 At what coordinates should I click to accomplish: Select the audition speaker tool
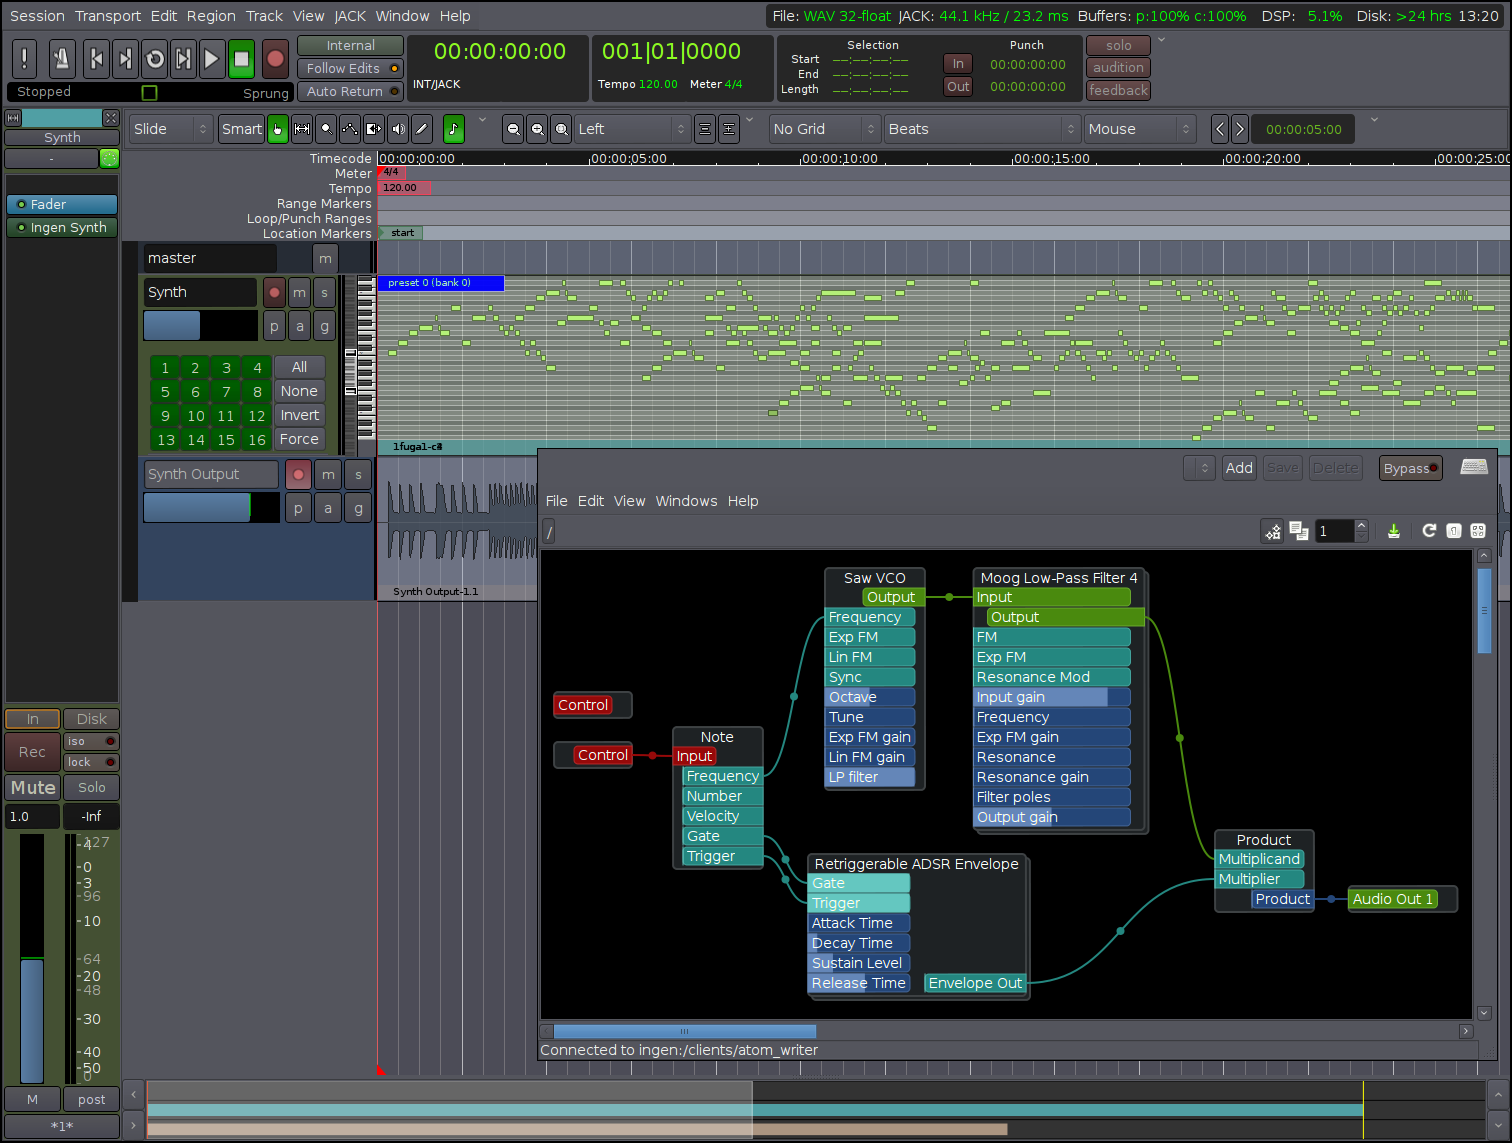(x=398, y=129)
